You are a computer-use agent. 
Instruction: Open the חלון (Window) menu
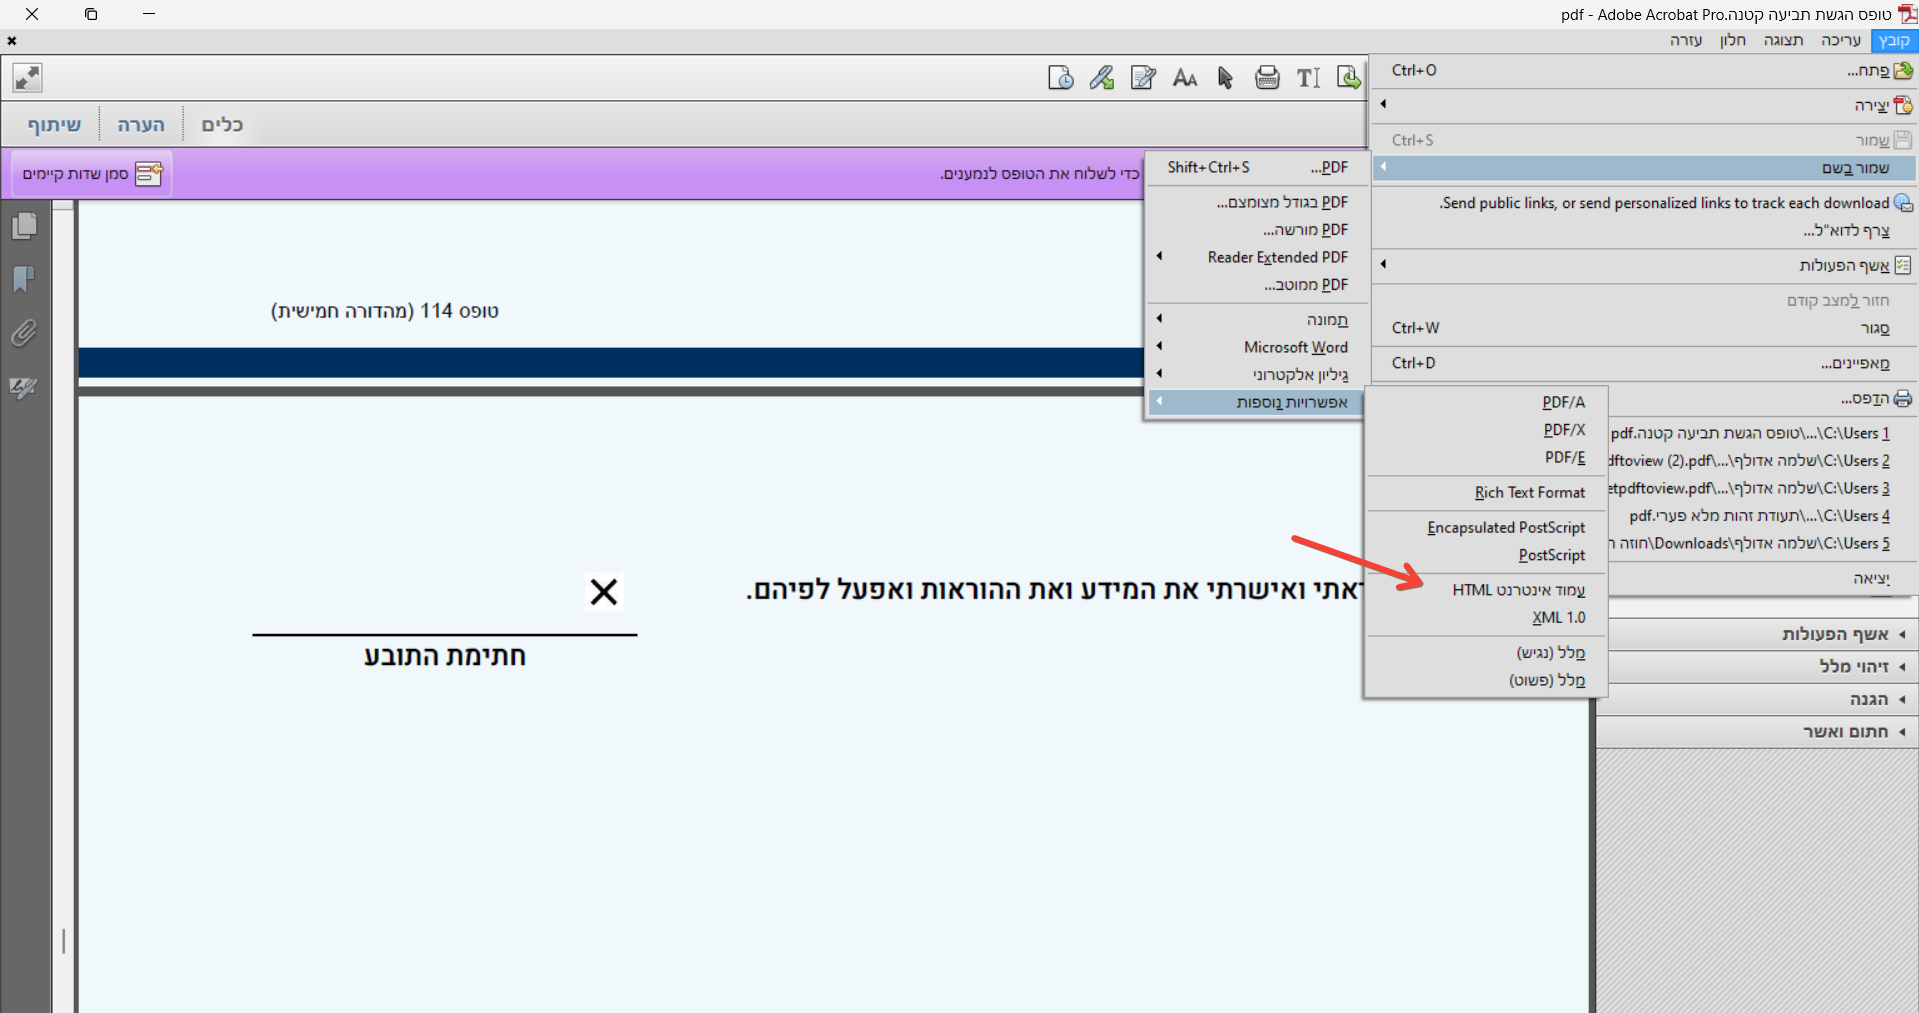pos(1733,40)
